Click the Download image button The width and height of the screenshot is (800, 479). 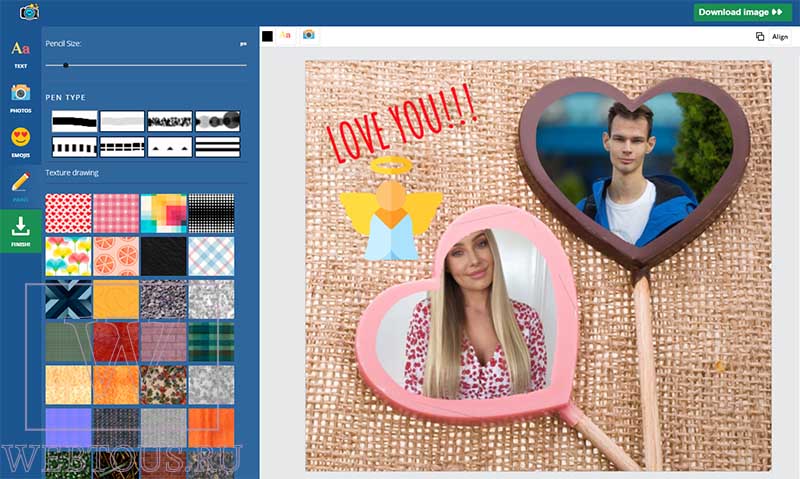click(x=742, y=12)
